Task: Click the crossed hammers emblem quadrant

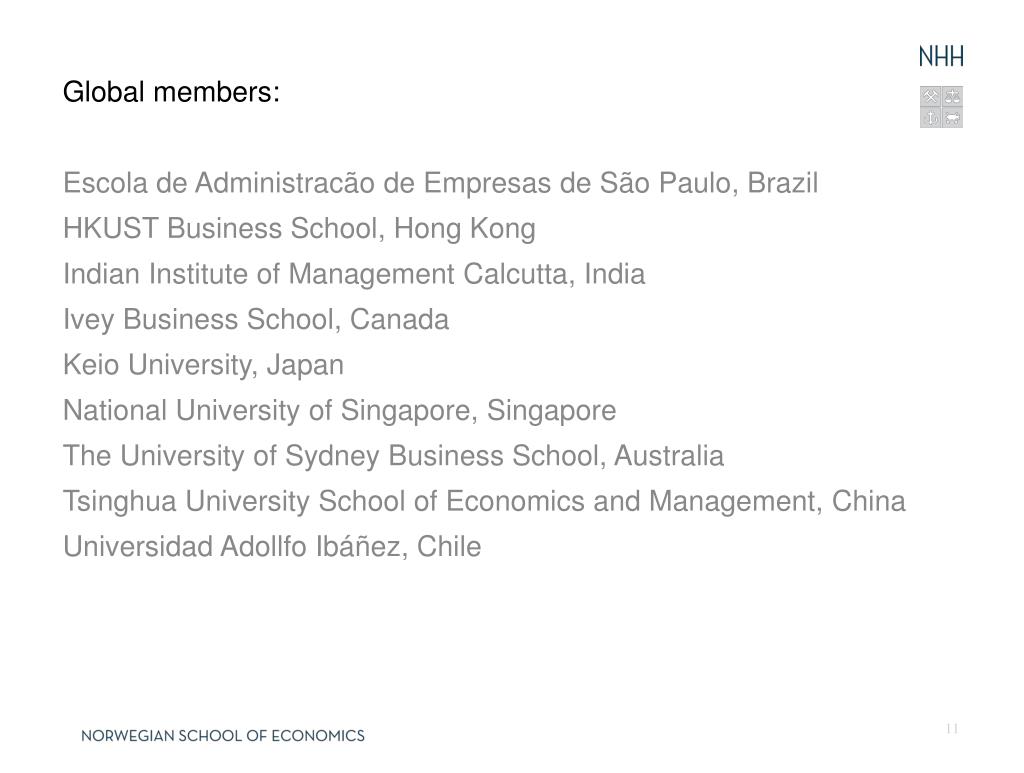Action: click(x=931, y=96)
